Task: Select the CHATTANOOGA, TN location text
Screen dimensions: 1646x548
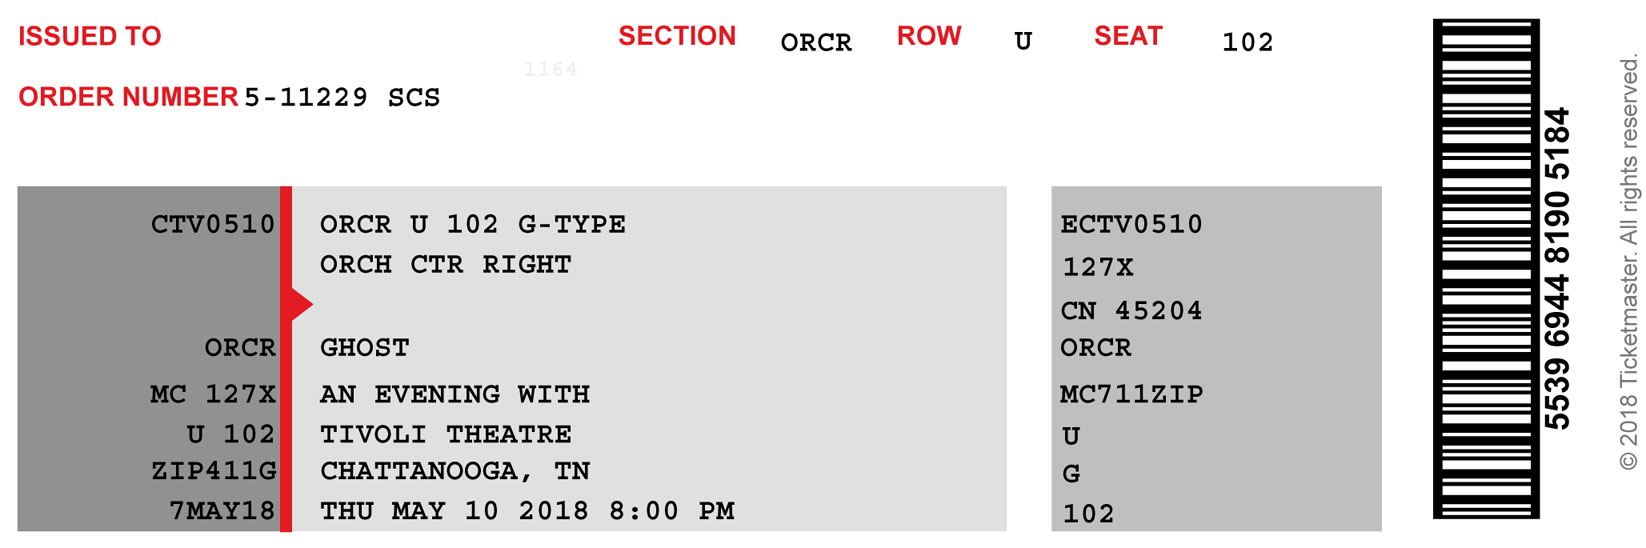Action: coord(455,471)
